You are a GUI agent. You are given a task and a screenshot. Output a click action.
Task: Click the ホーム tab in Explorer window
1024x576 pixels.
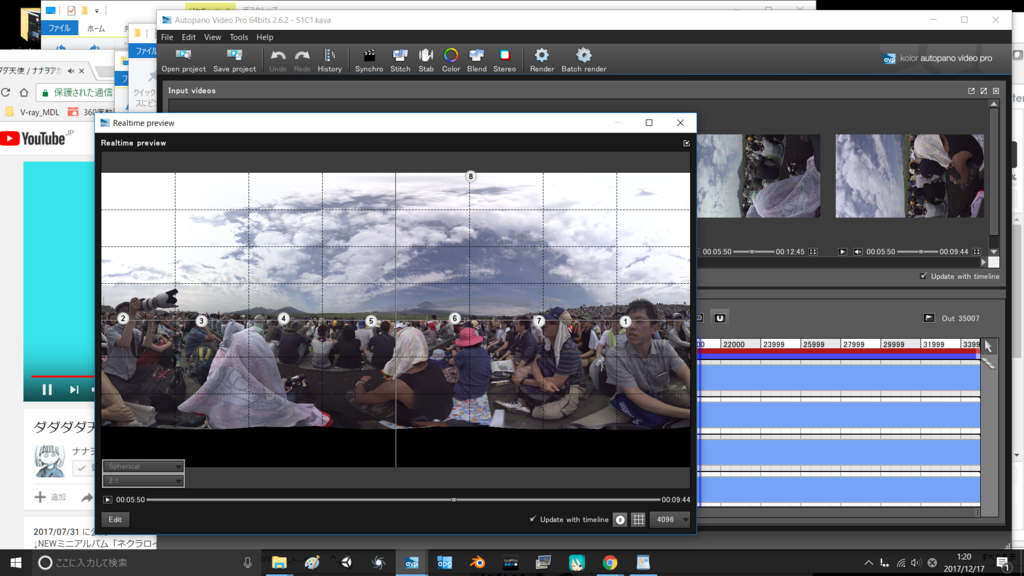pos(96,28)
